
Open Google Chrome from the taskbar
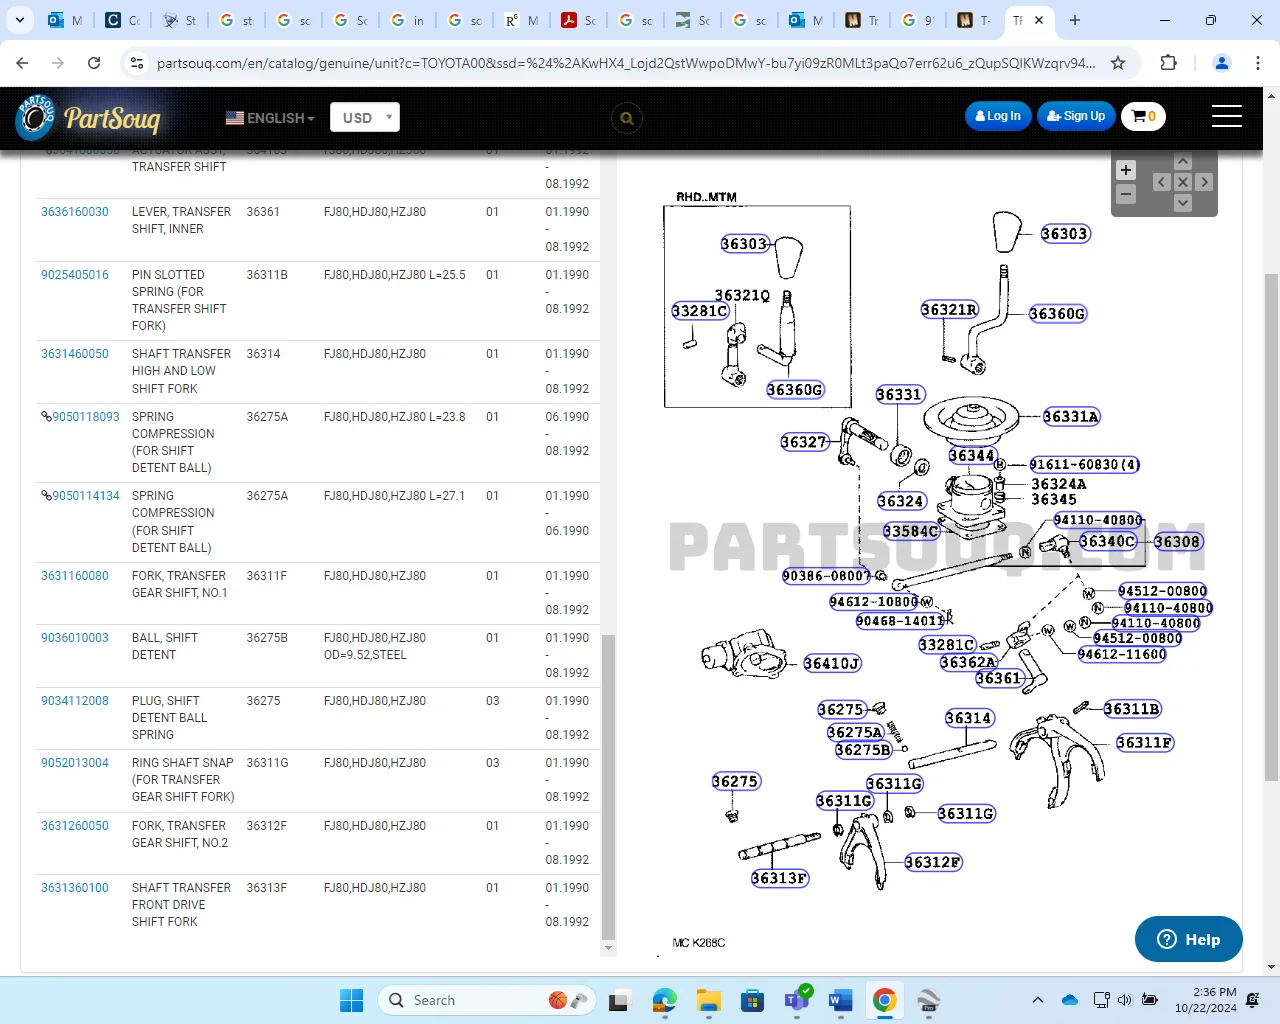tap(884, 1000)
